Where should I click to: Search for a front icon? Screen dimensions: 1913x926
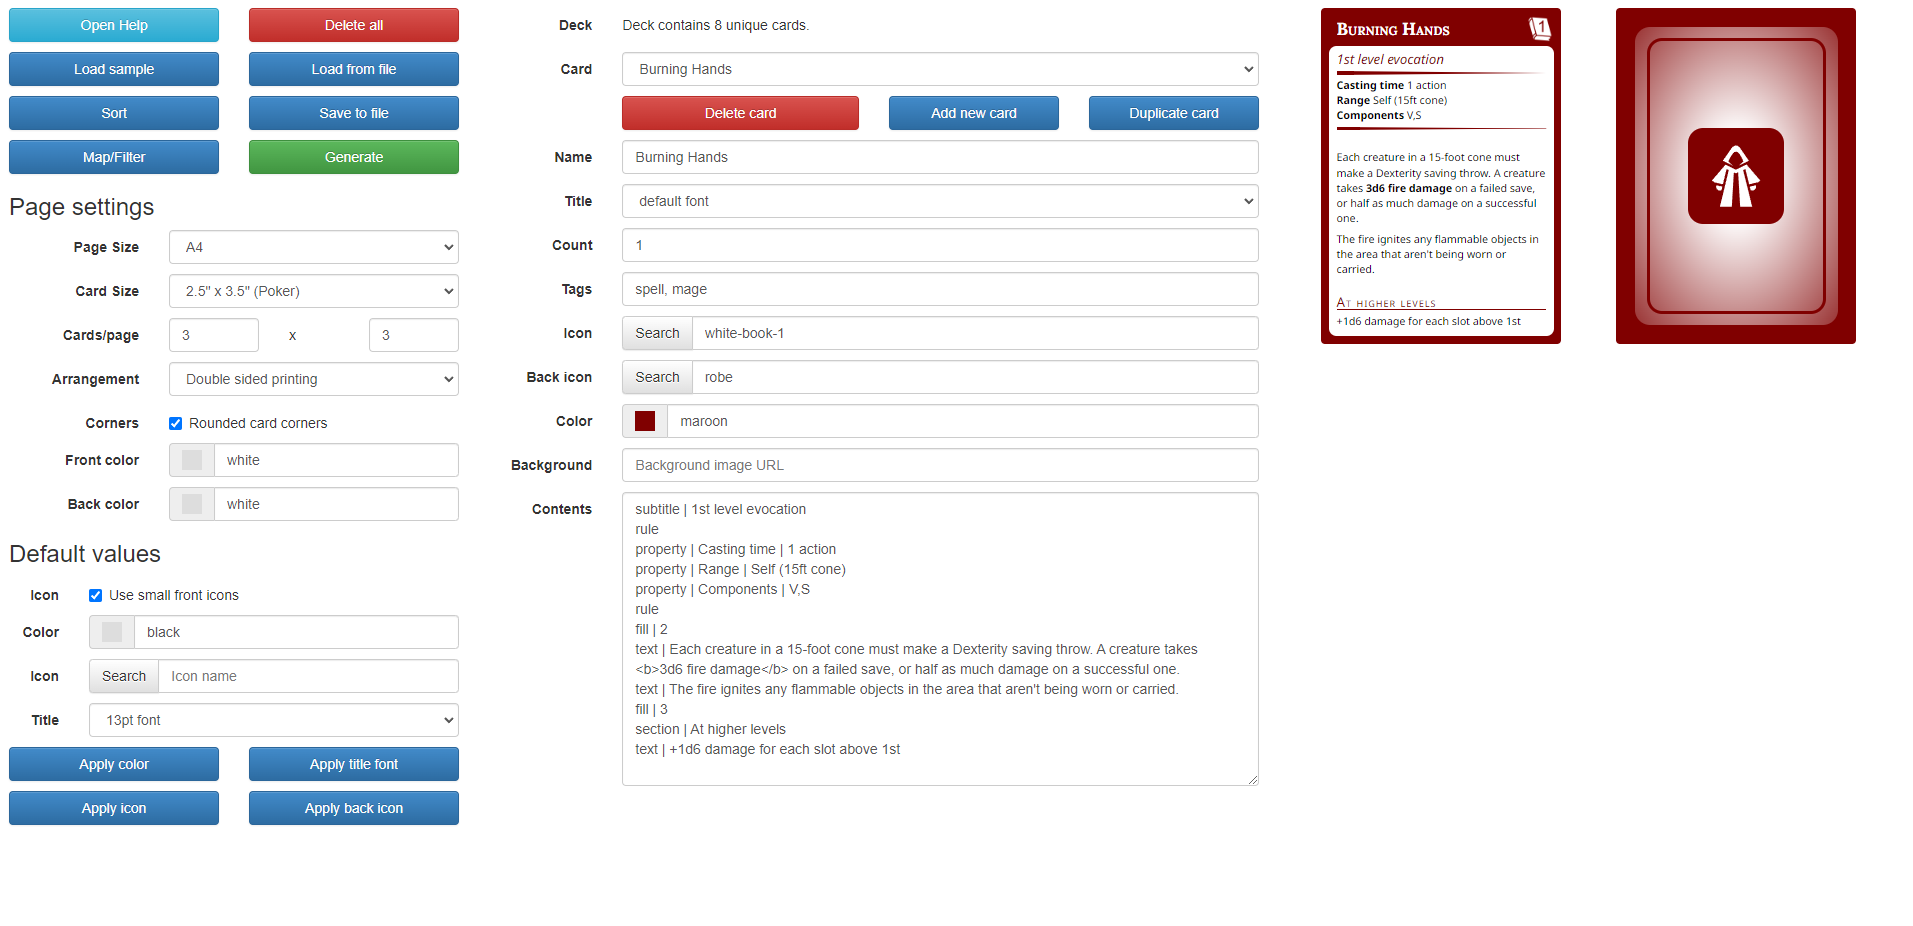(x=656, y=332)
